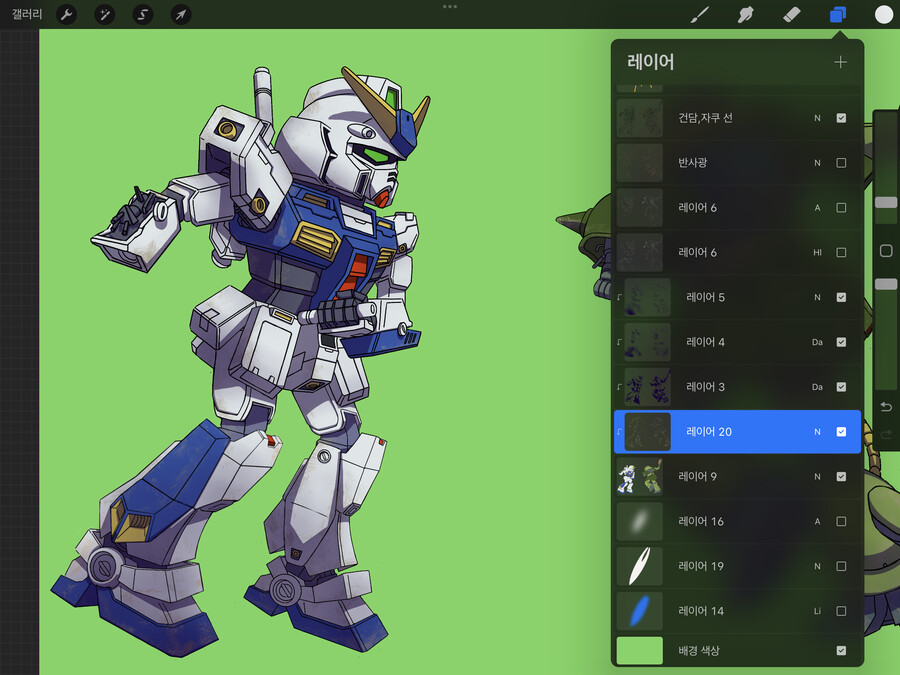Adjust the brush opacity slider handle
900x675 pixels.
coord(886,284)
